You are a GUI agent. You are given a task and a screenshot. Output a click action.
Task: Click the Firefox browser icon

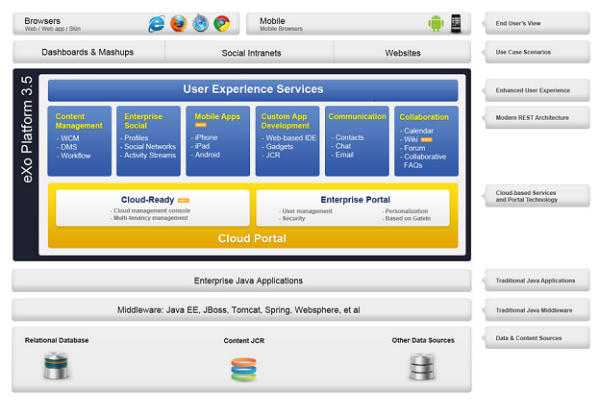tap(178, 24)
